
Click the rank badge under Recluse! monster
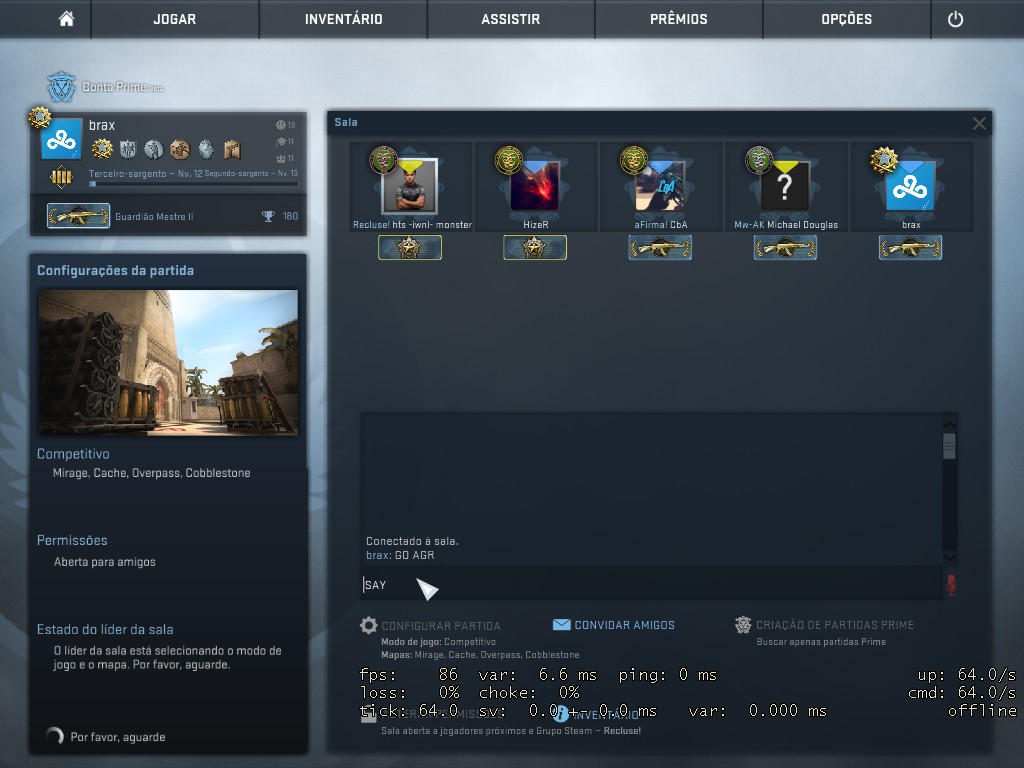coord(410,248)
